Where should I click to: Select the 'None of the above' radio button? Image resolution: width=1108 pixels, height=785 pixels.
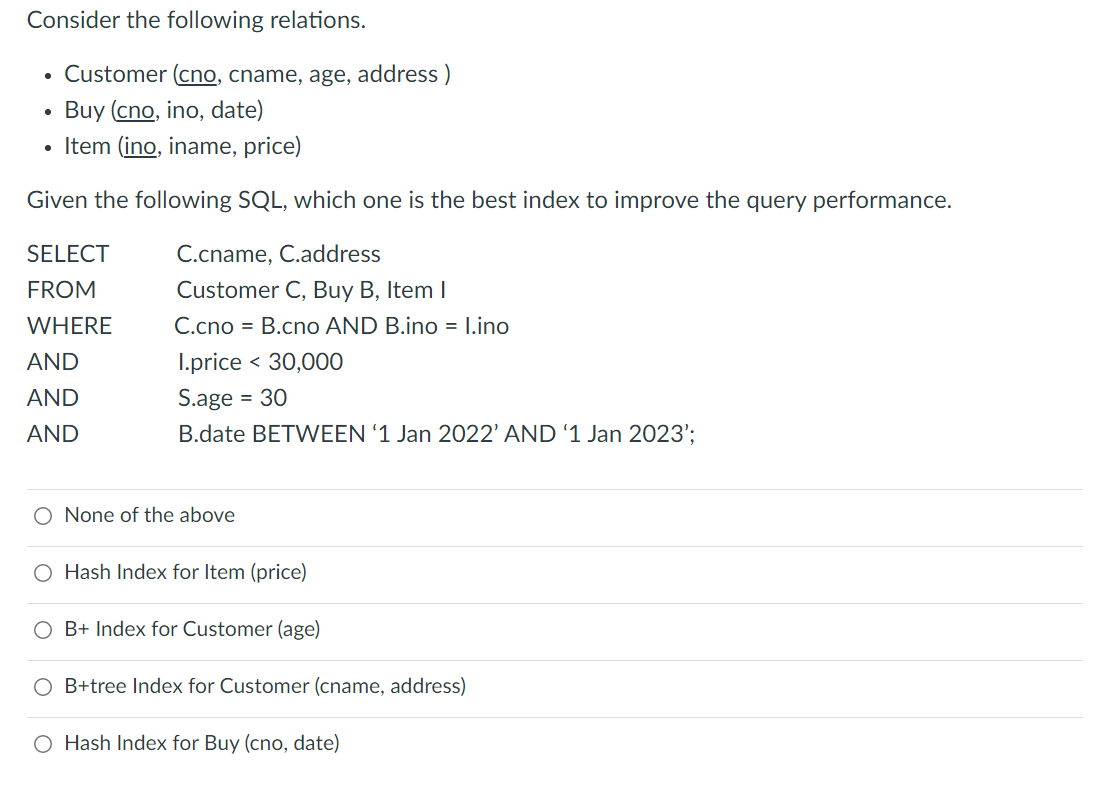pos(43,515)
